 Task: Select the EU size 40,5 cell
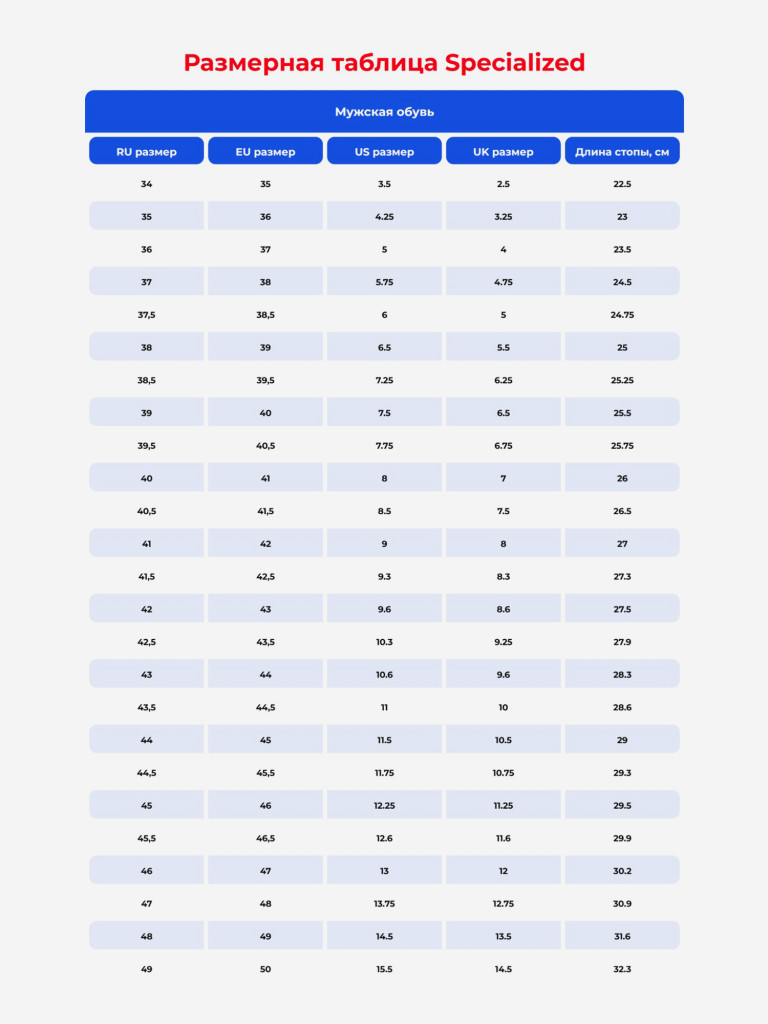[265, 445]
